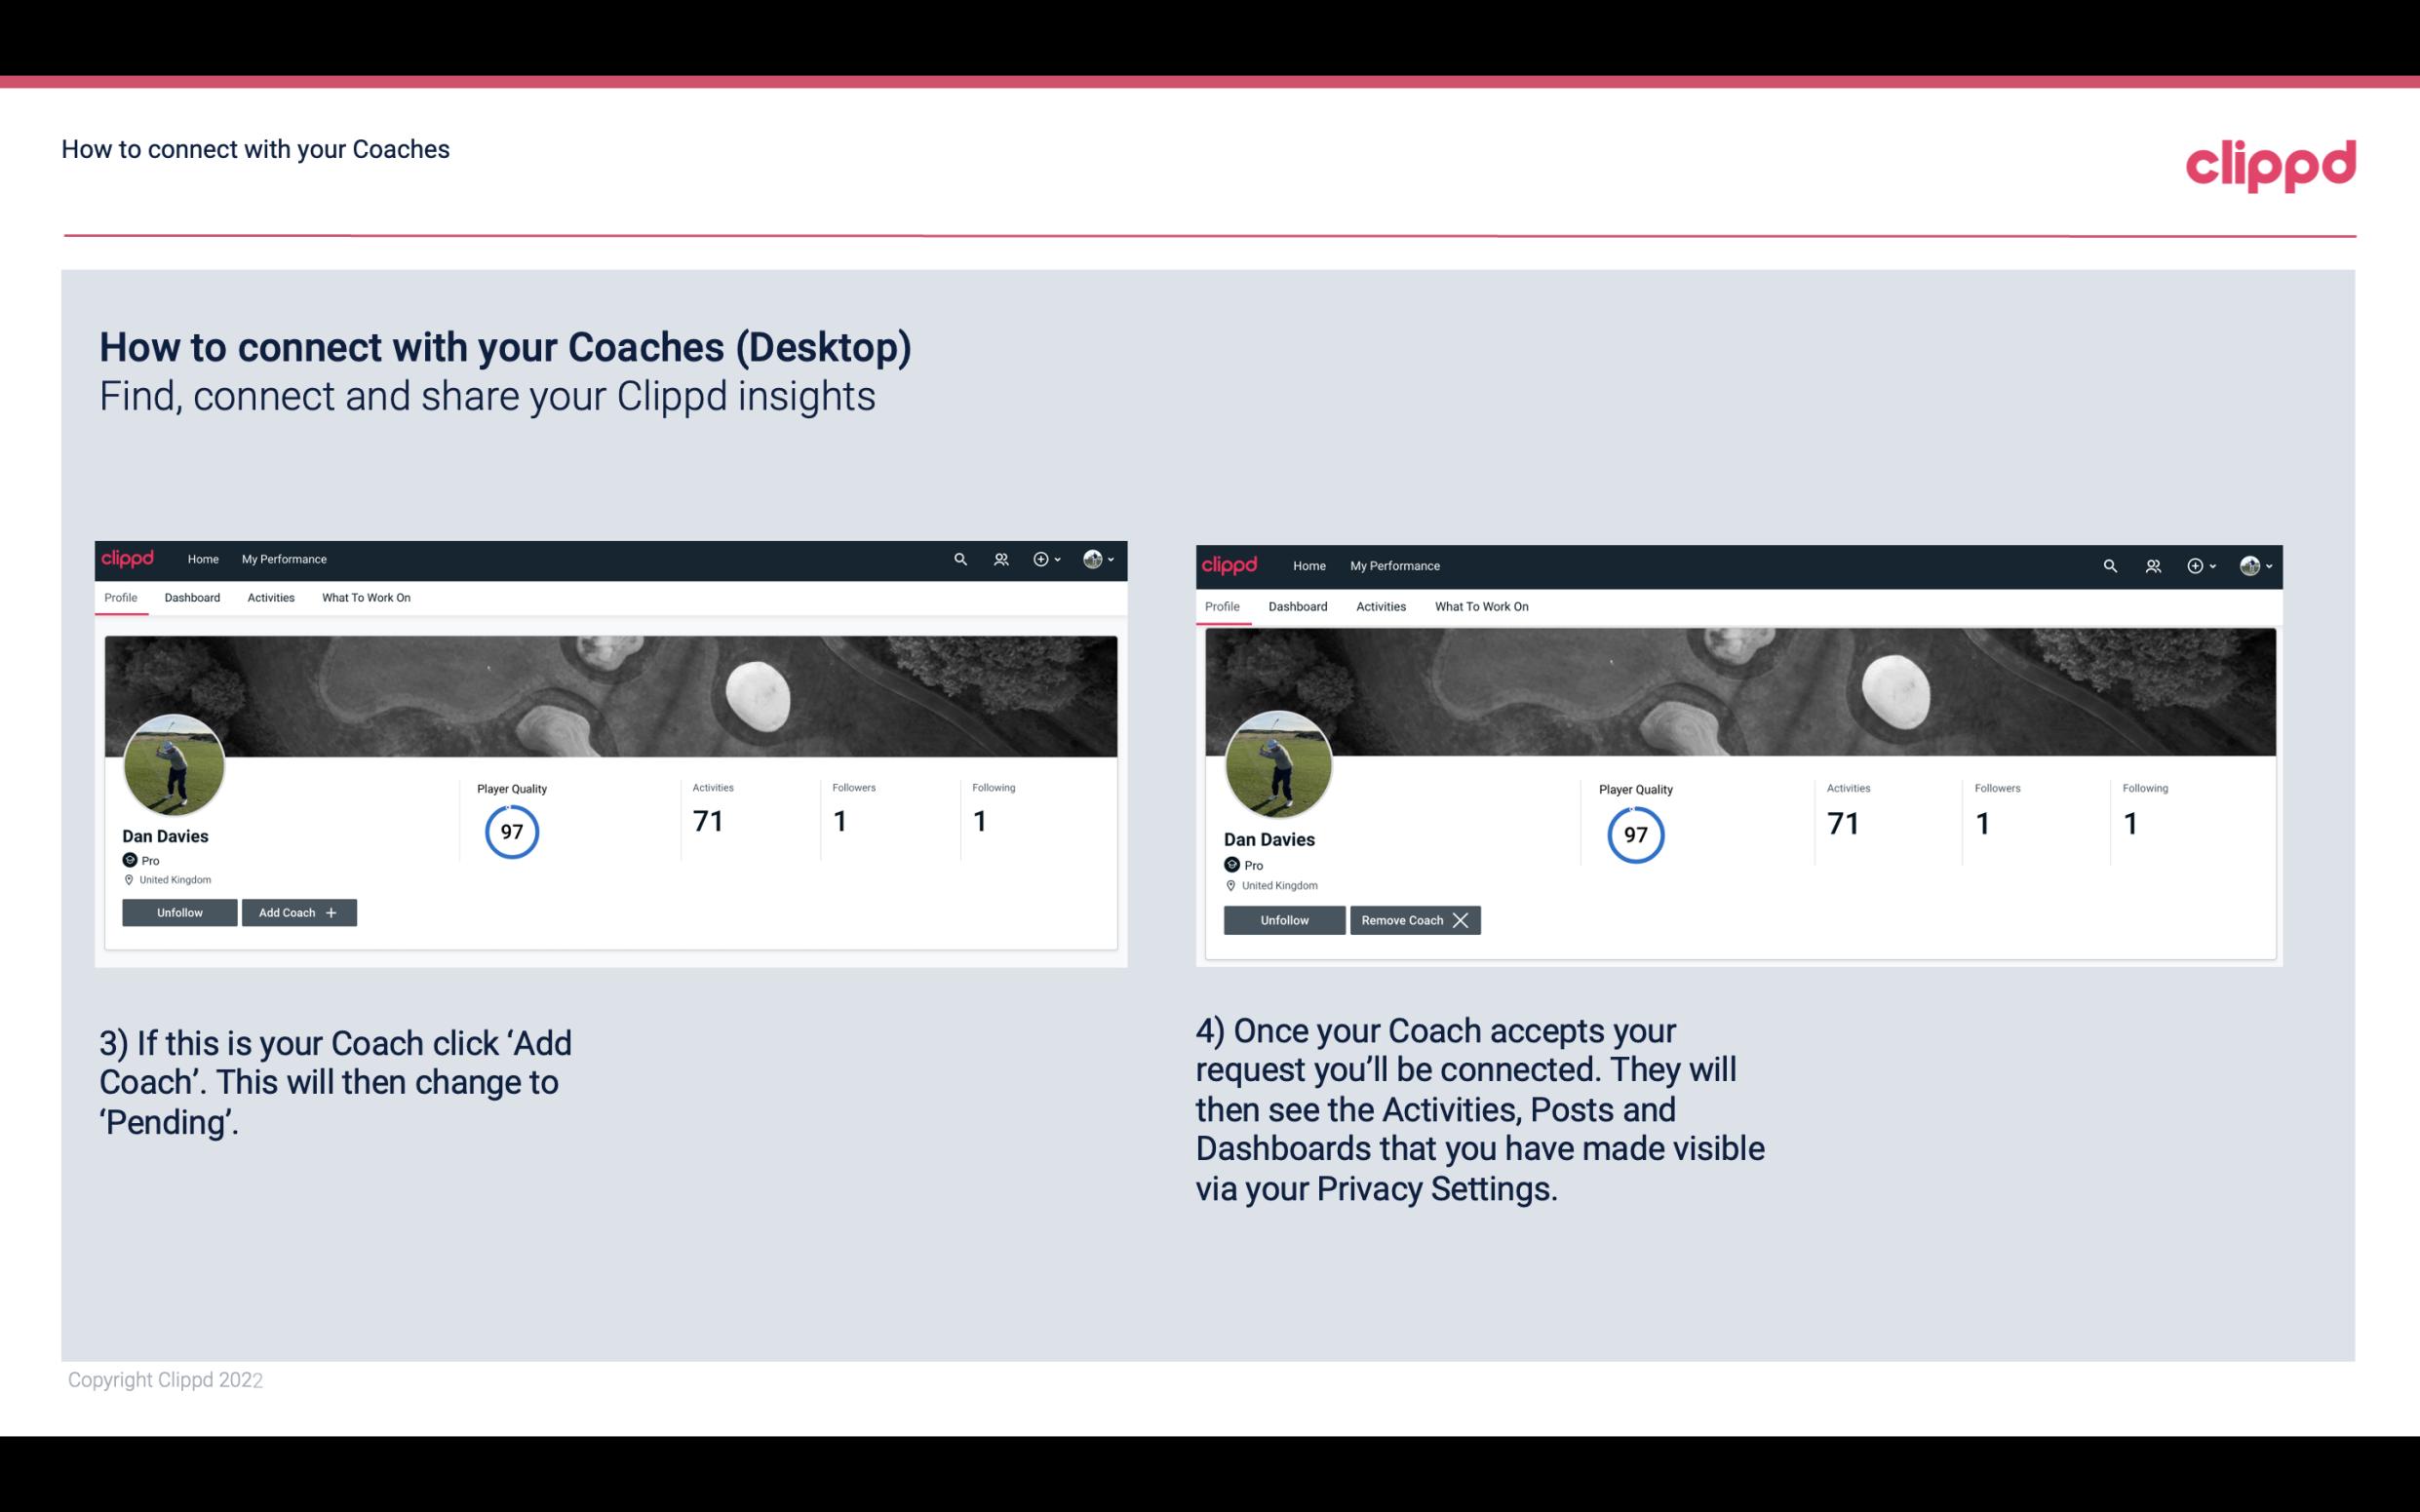Click the Clippd logo in right panel

click(x=1233, y=564)
